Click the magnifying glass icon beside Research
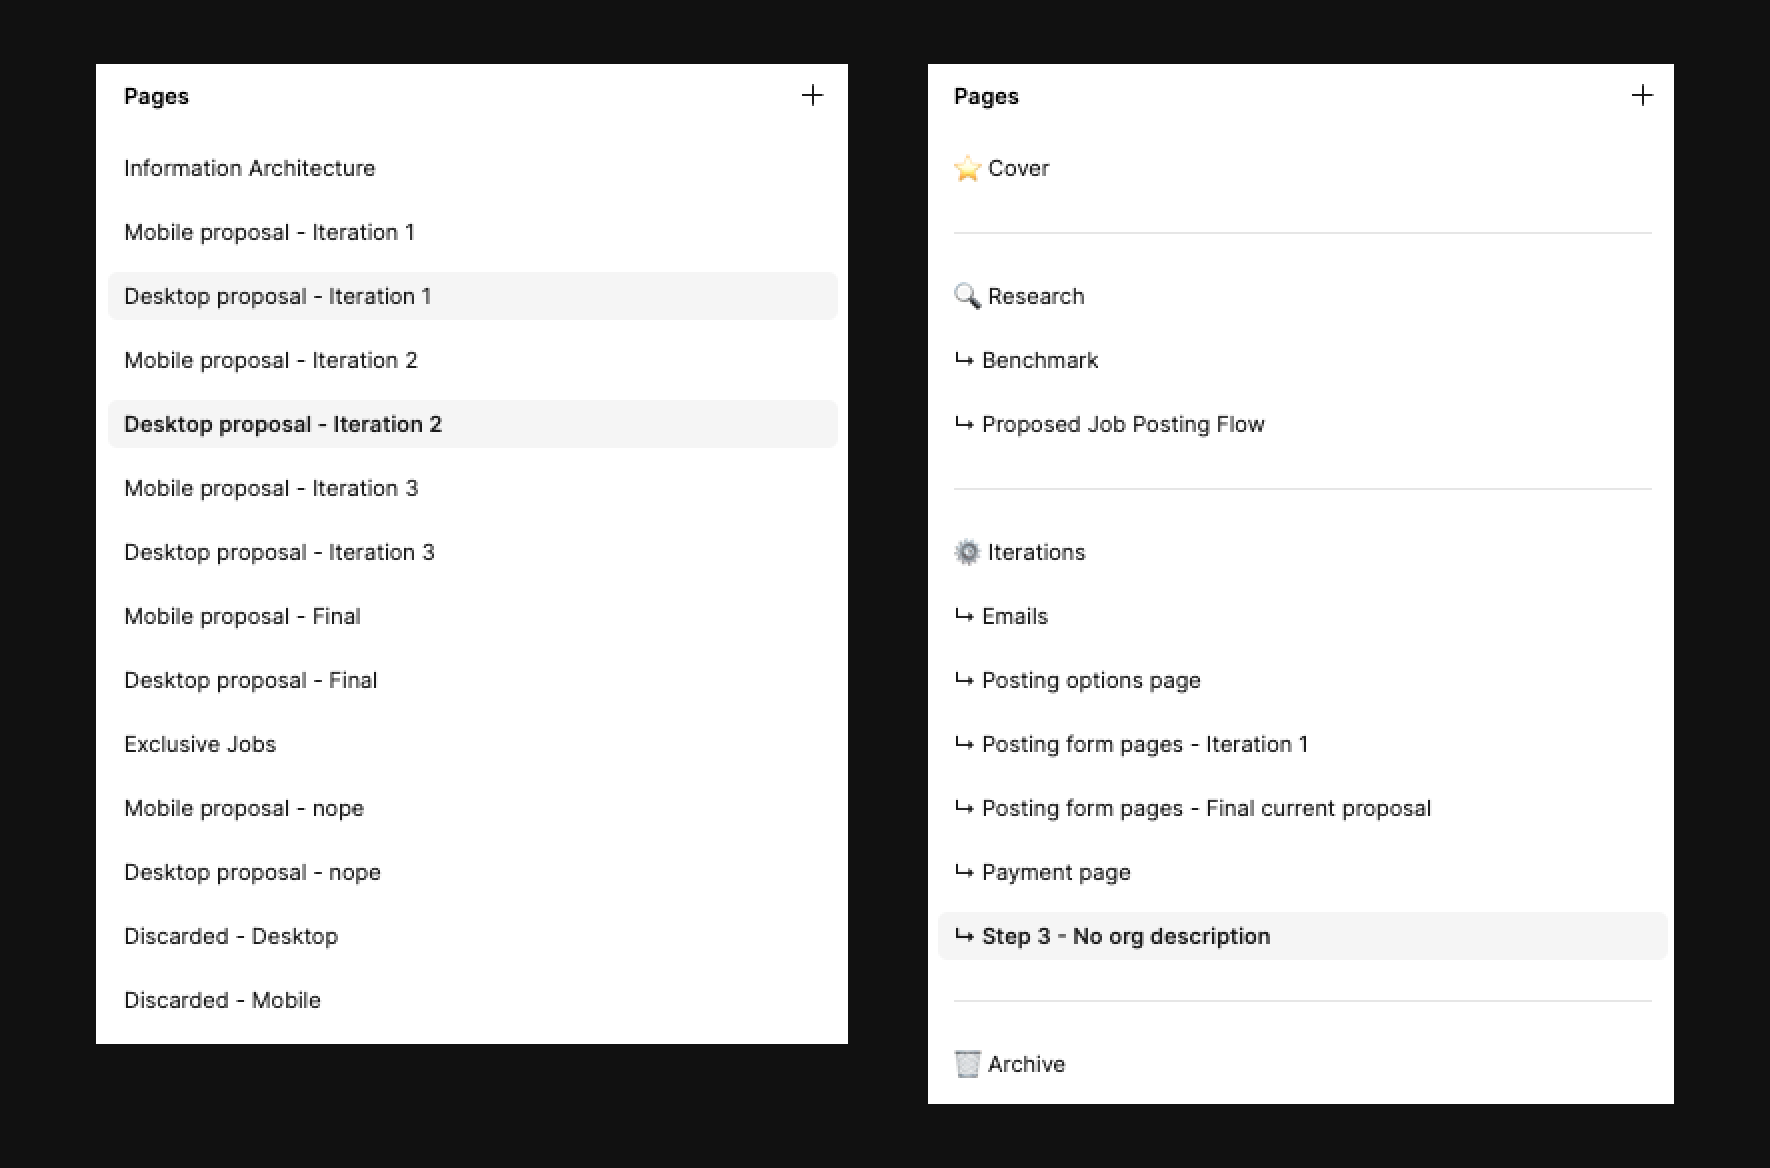The height and width of the screenshot is (1168, 1770). click(x=966, y=296)
